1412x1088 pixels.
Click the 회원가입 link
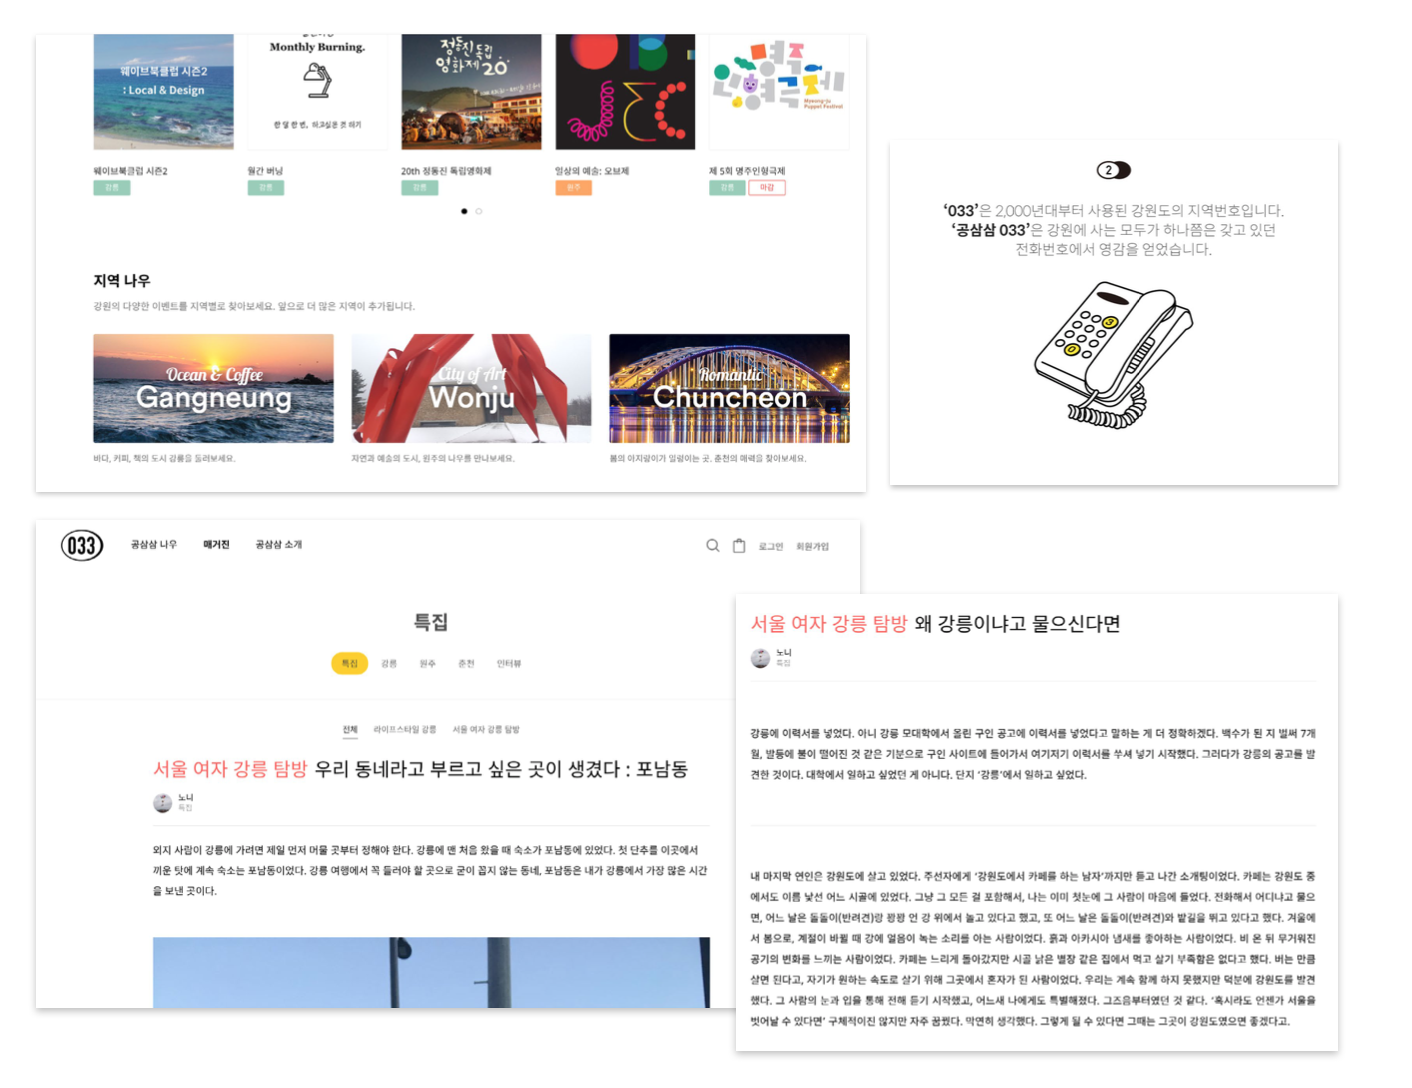coord(812,547)
